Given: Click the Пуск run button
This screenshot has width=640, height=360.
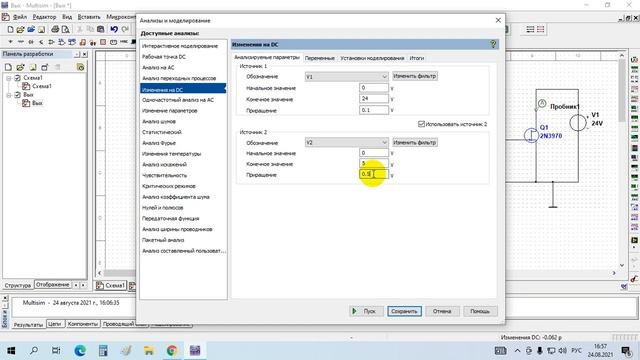Looking at the screenshot, I should (366, 311).
